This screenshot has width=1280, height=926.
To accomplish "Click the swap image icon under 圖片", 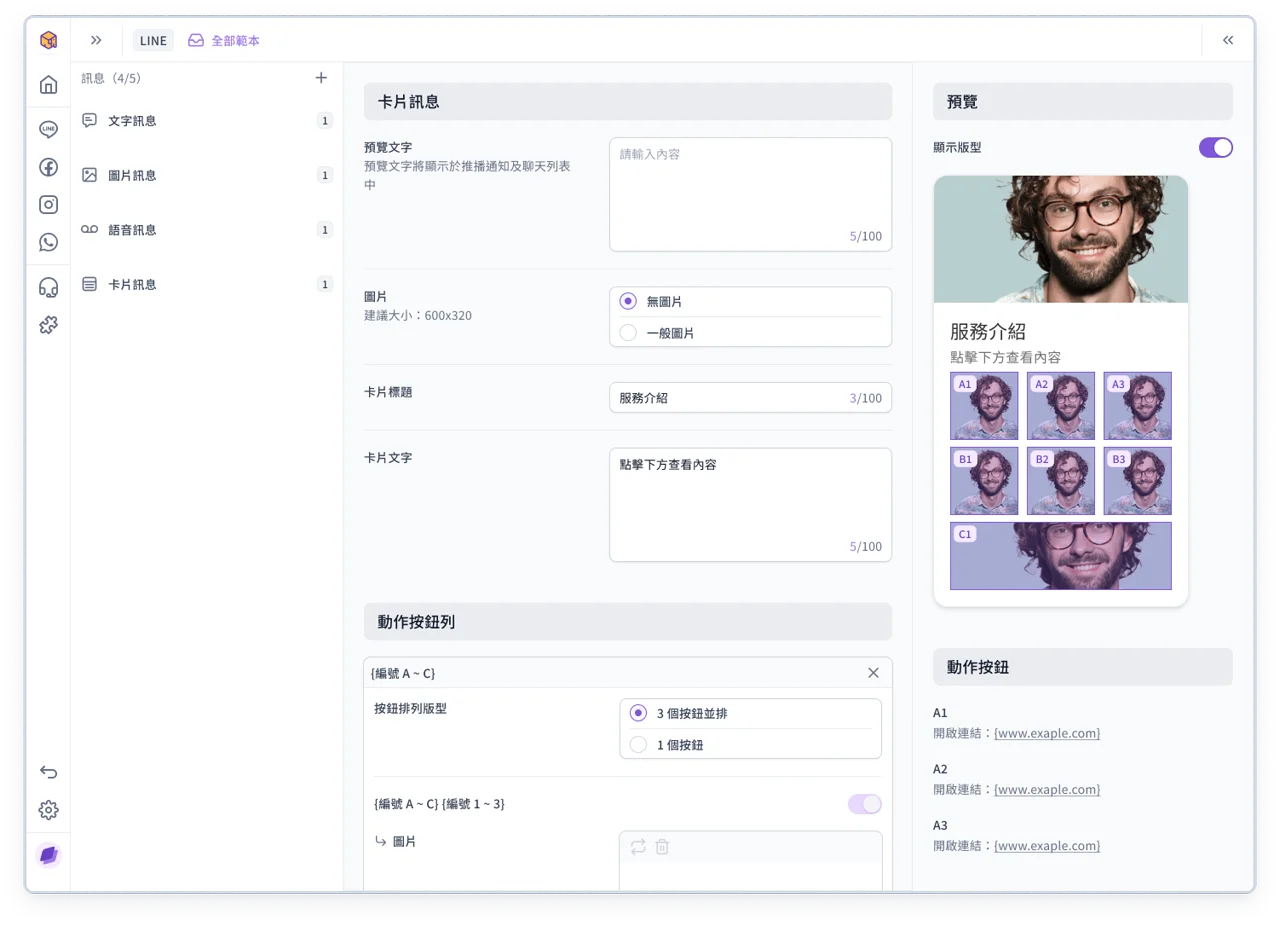I will coord(638,847).
